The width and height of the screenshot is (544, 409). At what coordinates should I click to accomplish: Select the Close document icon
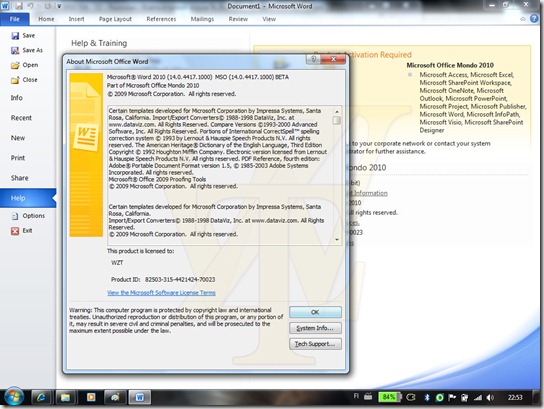point(15,80)
